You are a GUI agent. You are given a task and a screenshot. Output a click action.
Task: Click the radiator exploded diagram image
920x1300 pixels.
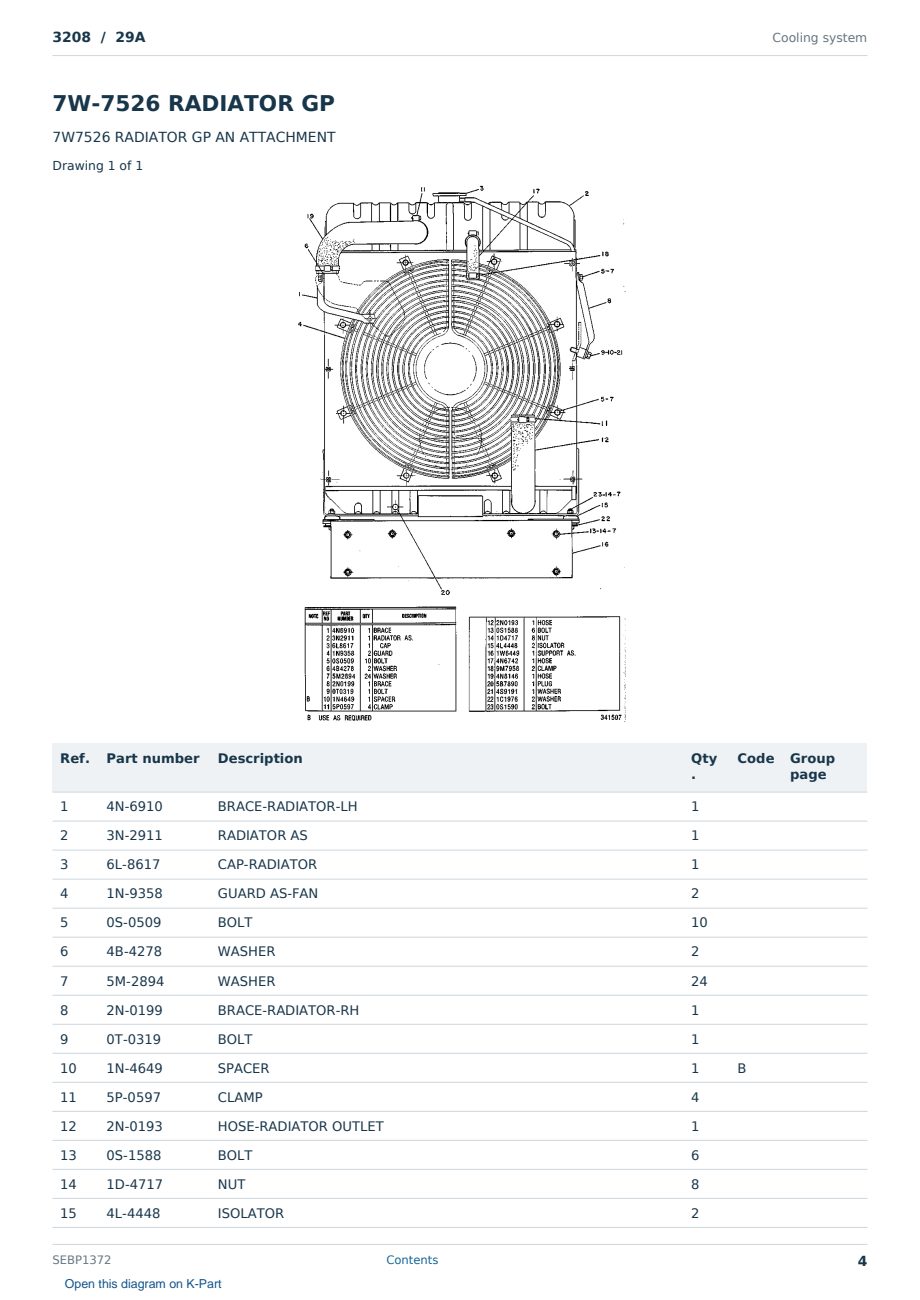pos(460,455)
